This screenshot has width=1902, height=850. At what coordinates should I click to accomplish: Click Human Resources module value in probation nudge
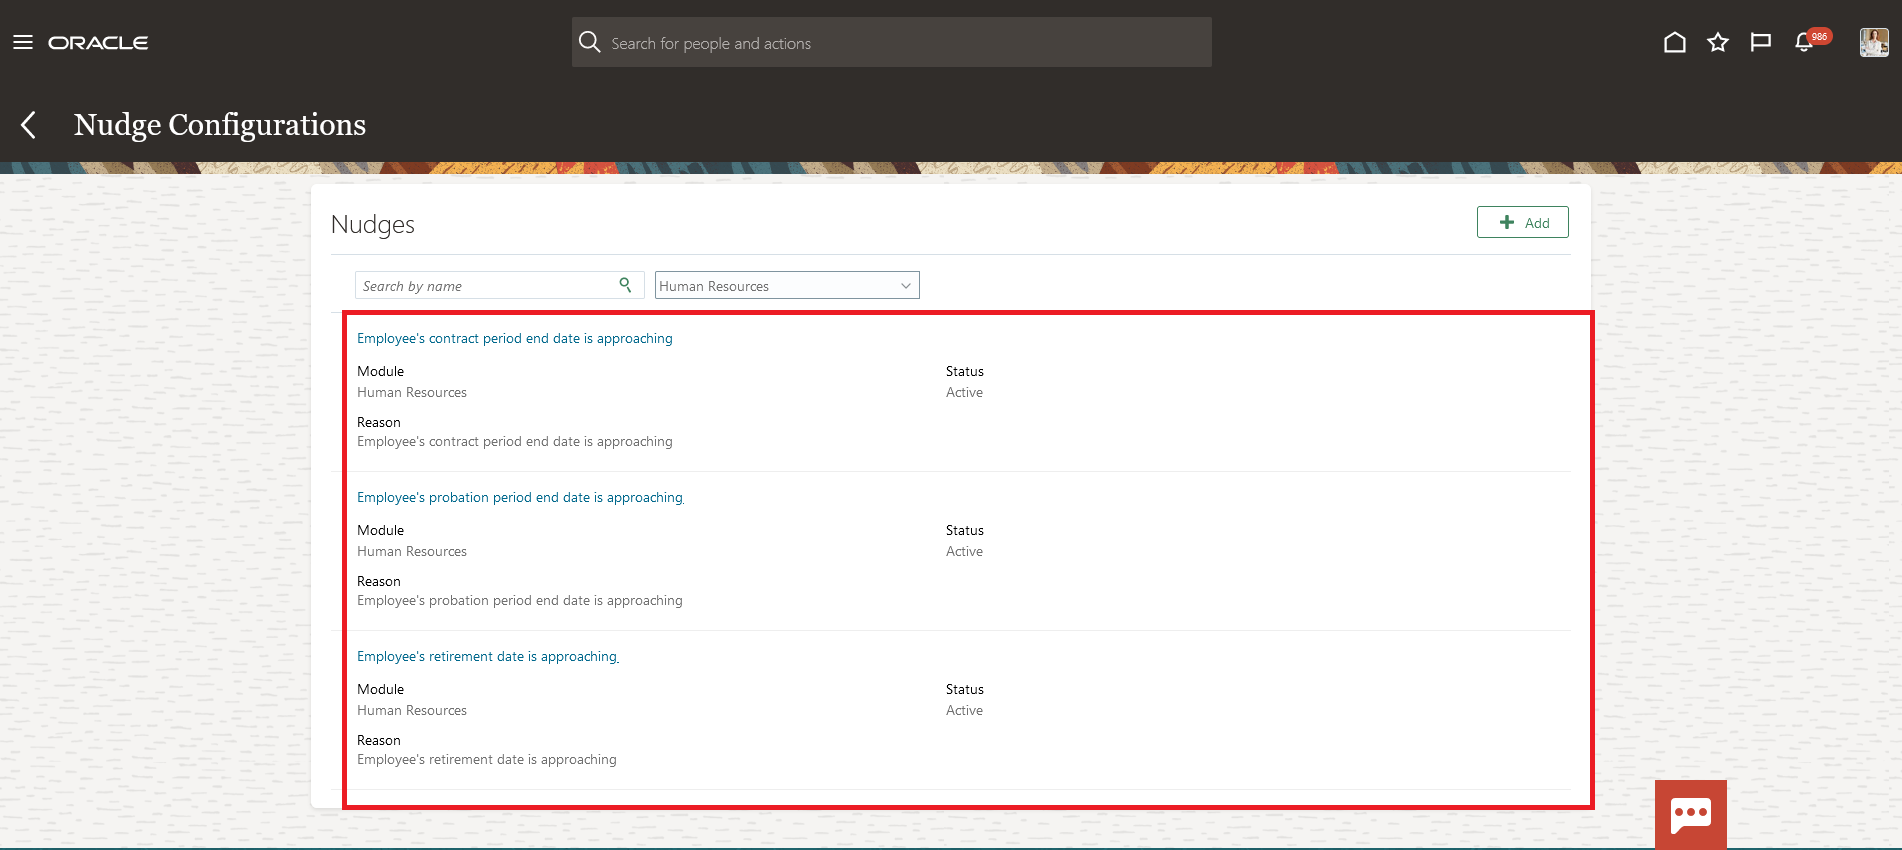[x=412, y=551]
